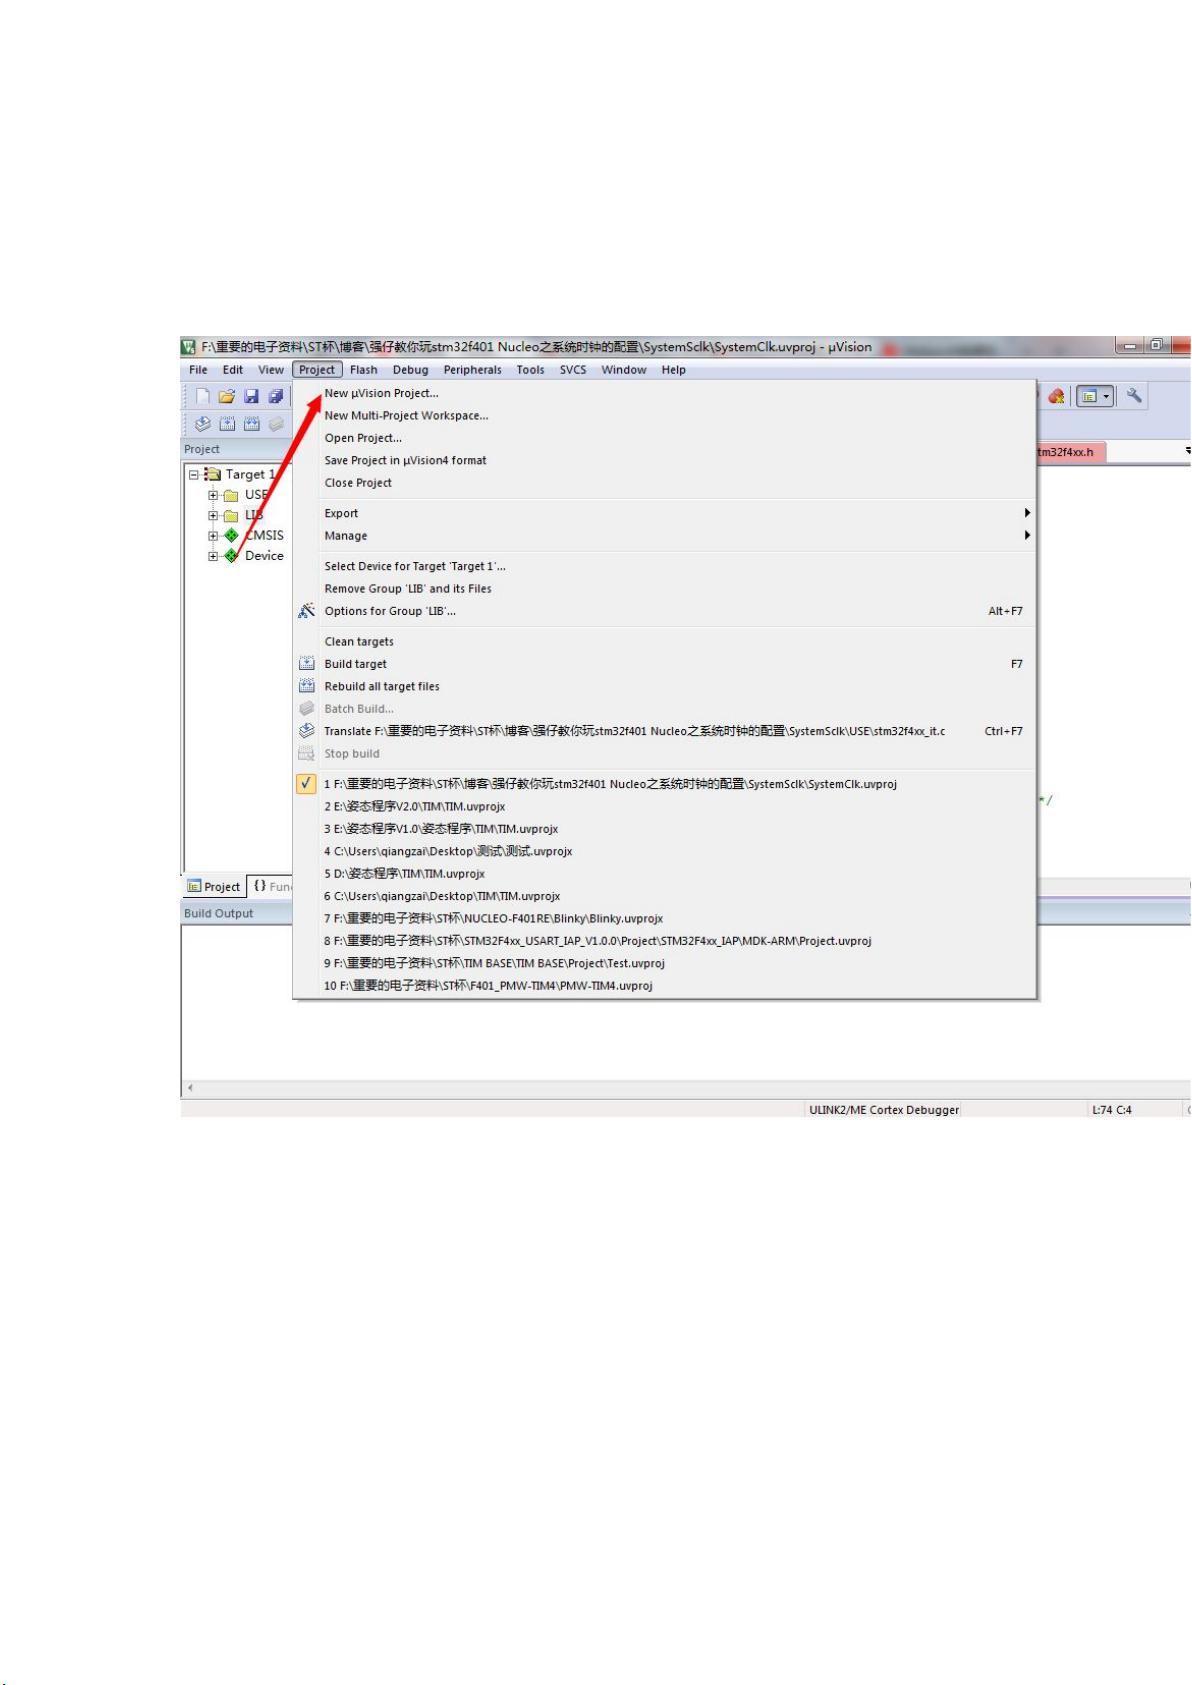Click the Build target menu icon
The image size is (1192, 1685).
click(307, 664)
